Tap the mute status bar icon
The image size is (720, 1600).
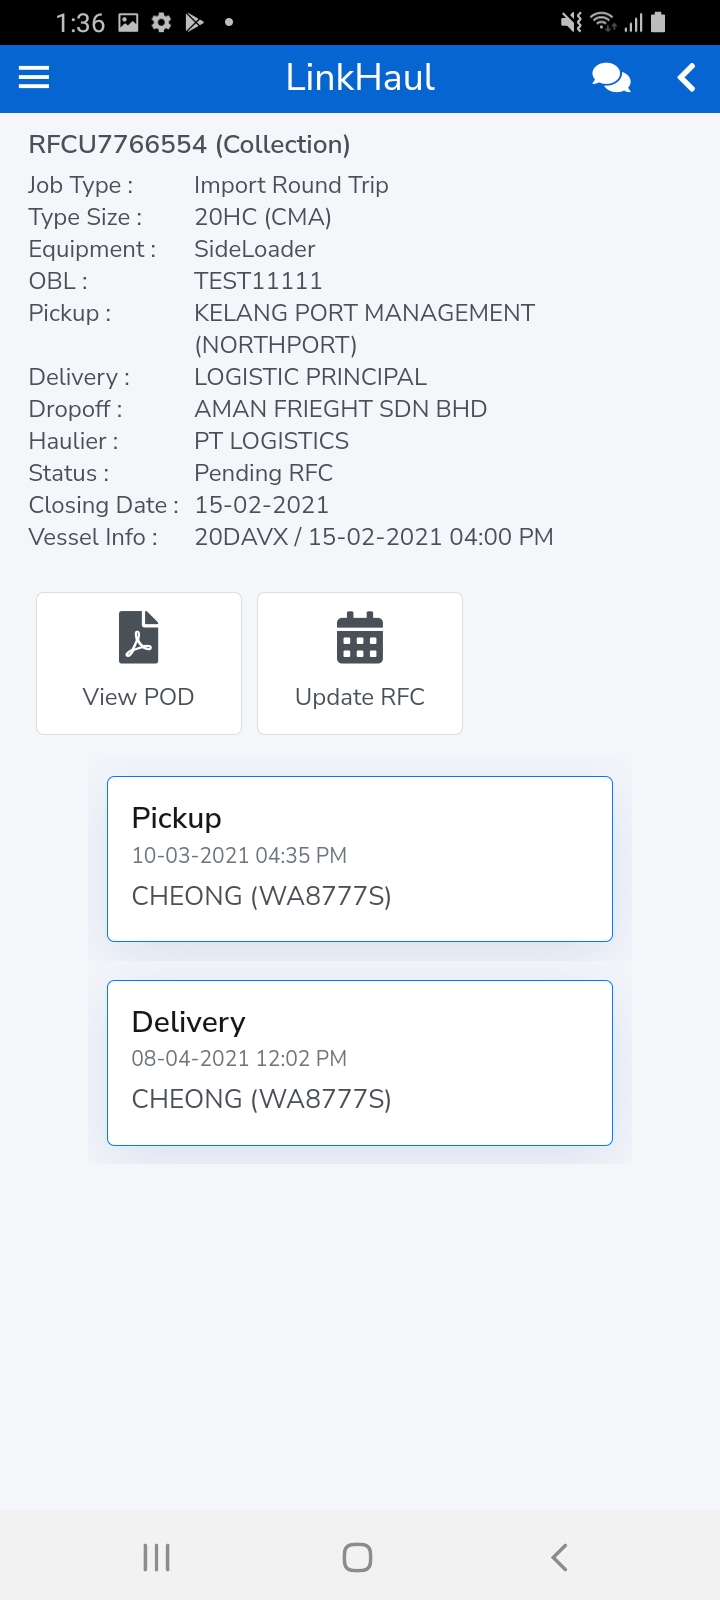(x=571, y=22)
